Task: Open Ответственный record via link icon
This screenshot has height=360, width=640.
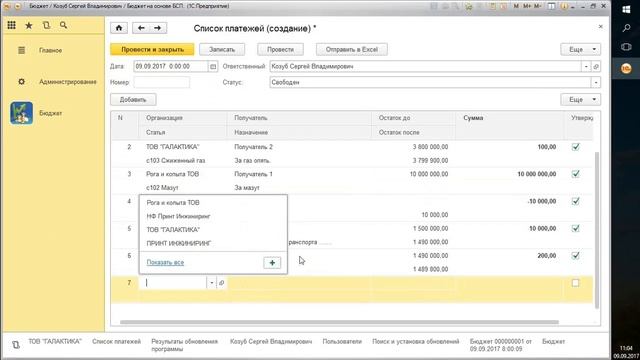Action: click(596, 66)
